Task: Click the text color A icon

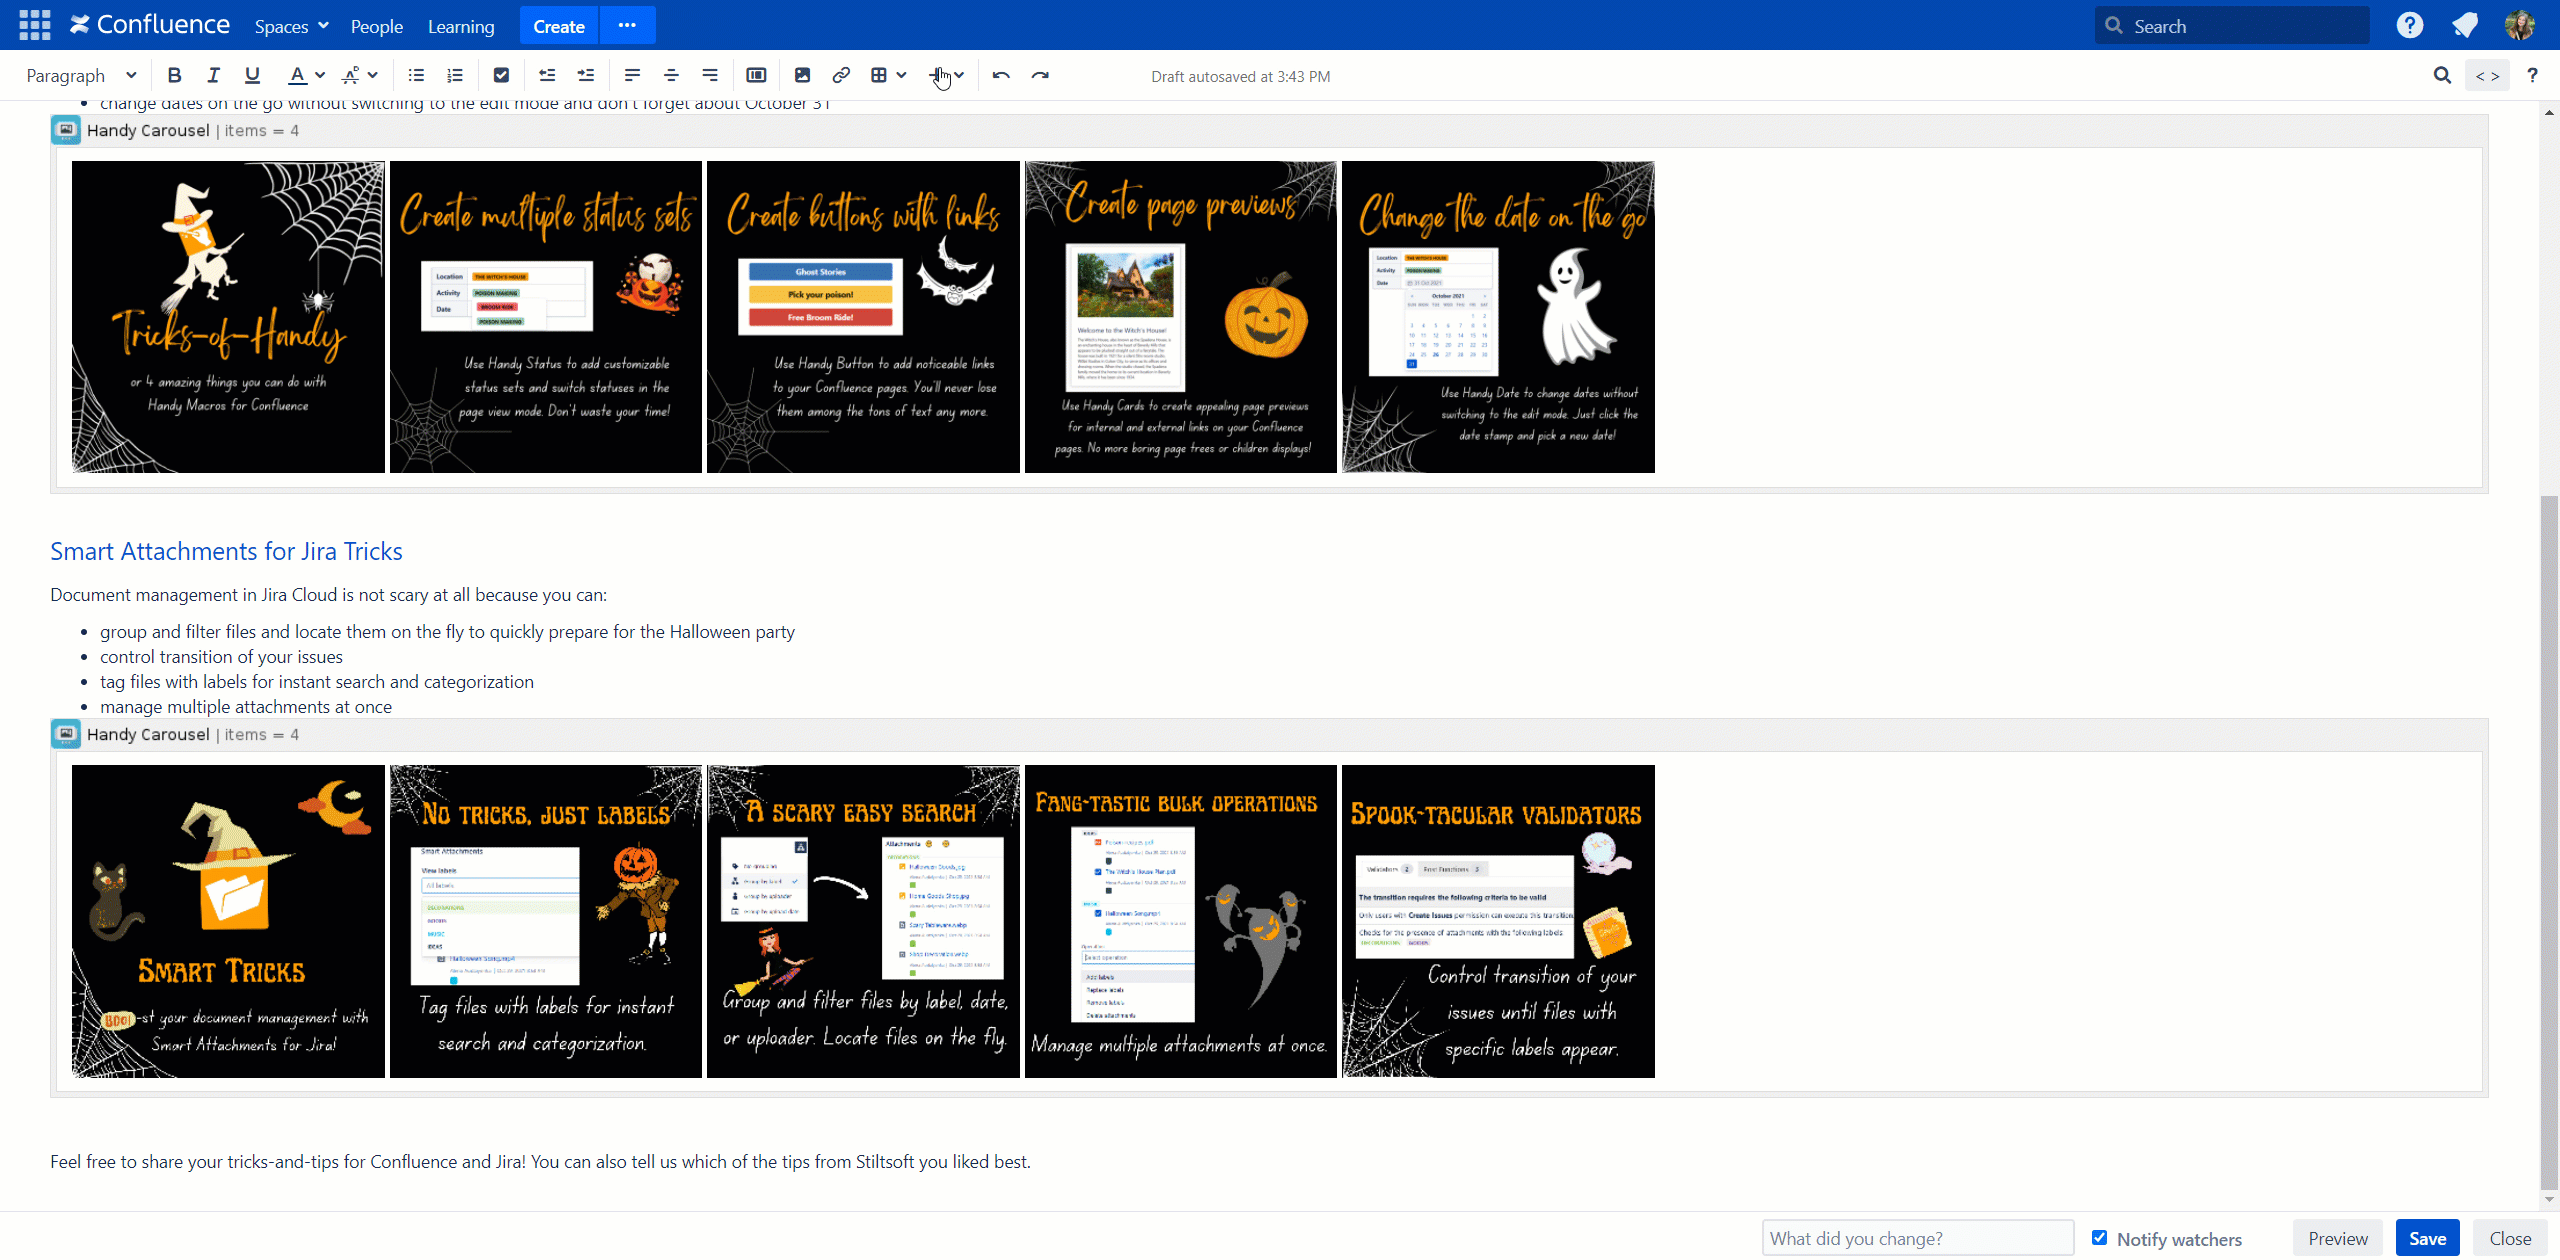Action: tap(296, 75)
